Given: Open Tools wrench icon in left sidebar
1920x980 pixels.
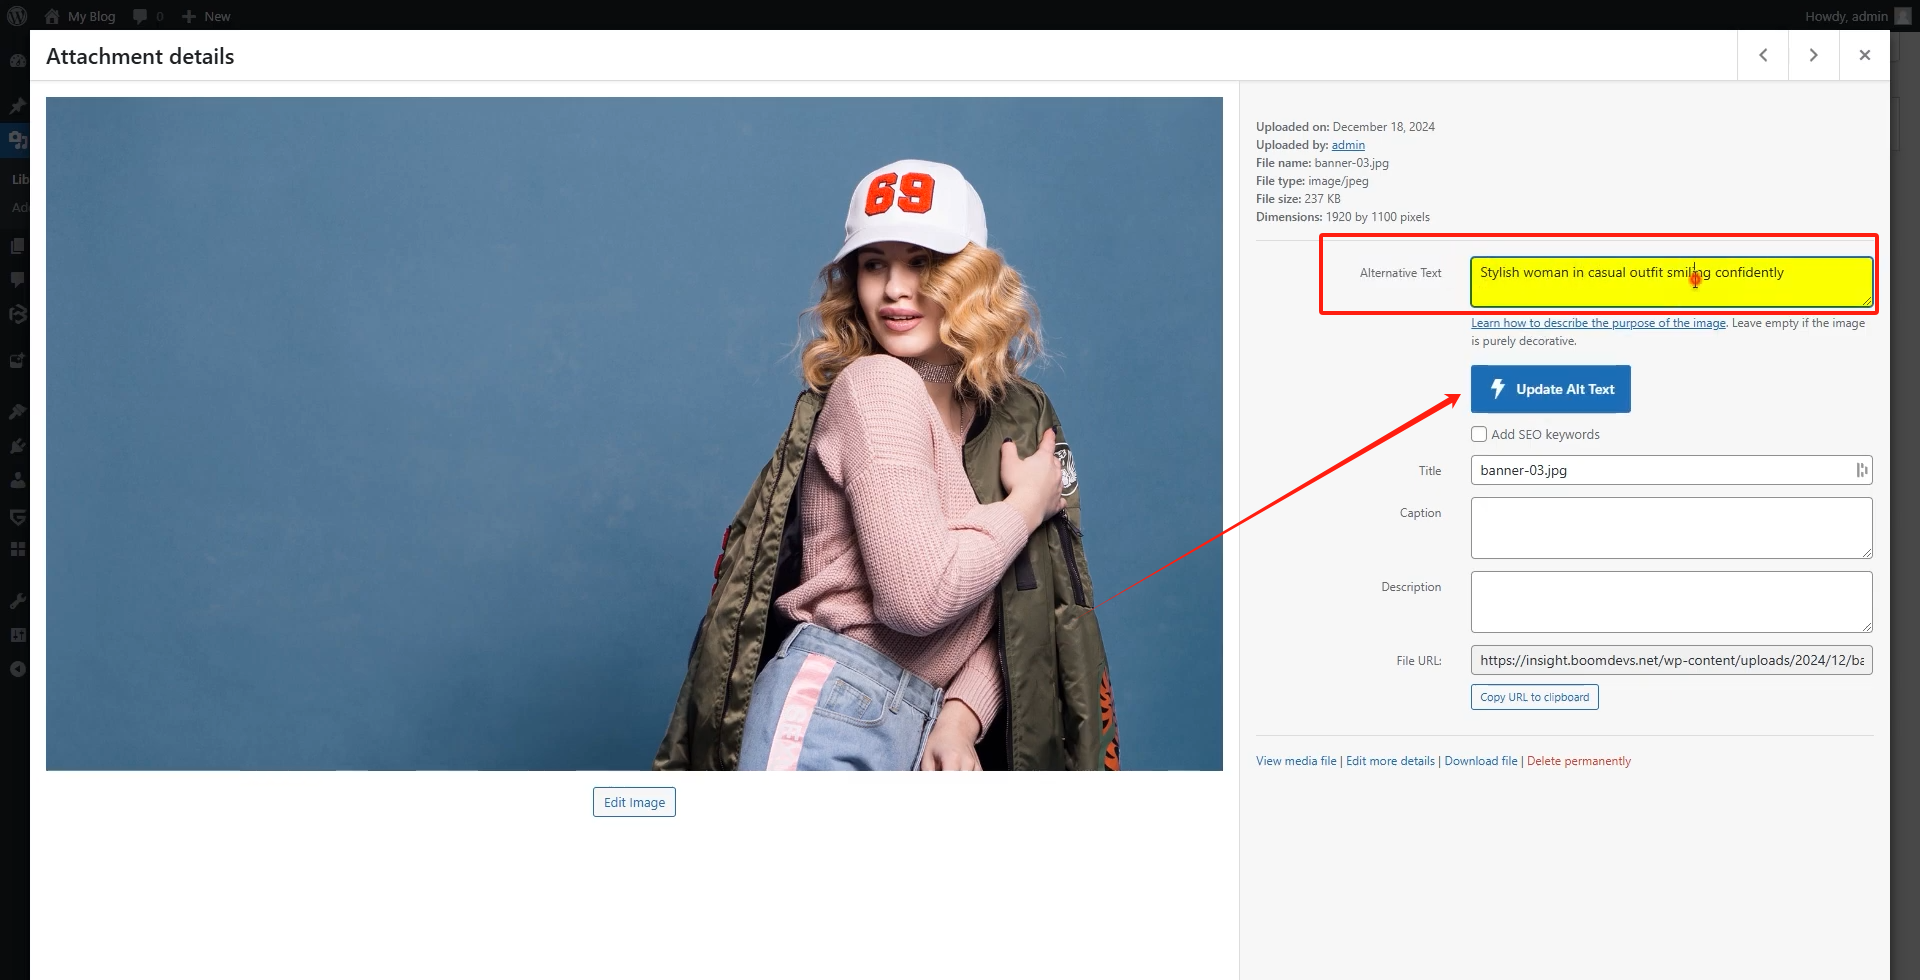Looking at the screenshot, I should [17, 601].
